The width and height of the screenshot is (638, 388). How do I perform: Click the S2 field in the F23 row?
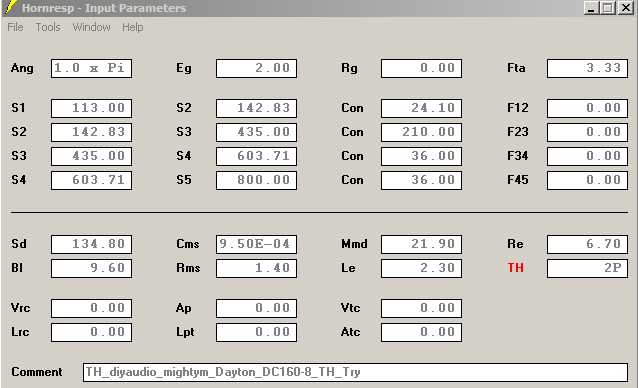point(92,132)
